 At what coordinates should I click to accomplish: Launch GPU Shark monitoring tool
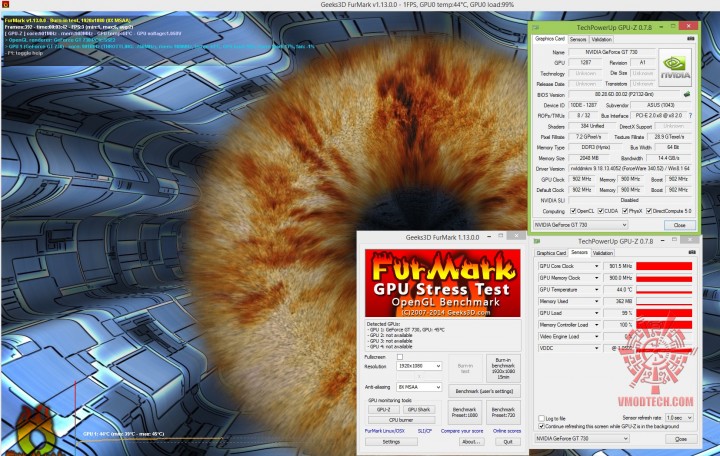(x=419, y=409)
